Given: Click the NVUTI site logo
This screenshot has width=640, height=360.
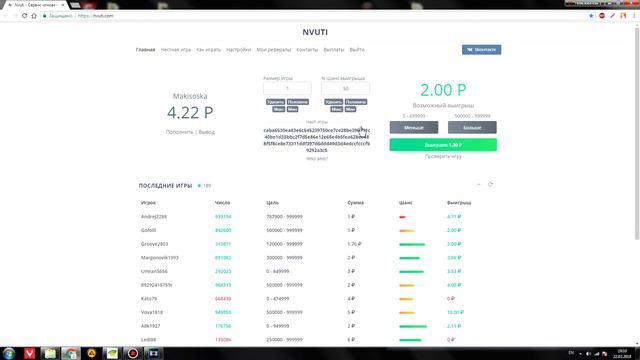Looking at the screenshot, I should (315, 32).
